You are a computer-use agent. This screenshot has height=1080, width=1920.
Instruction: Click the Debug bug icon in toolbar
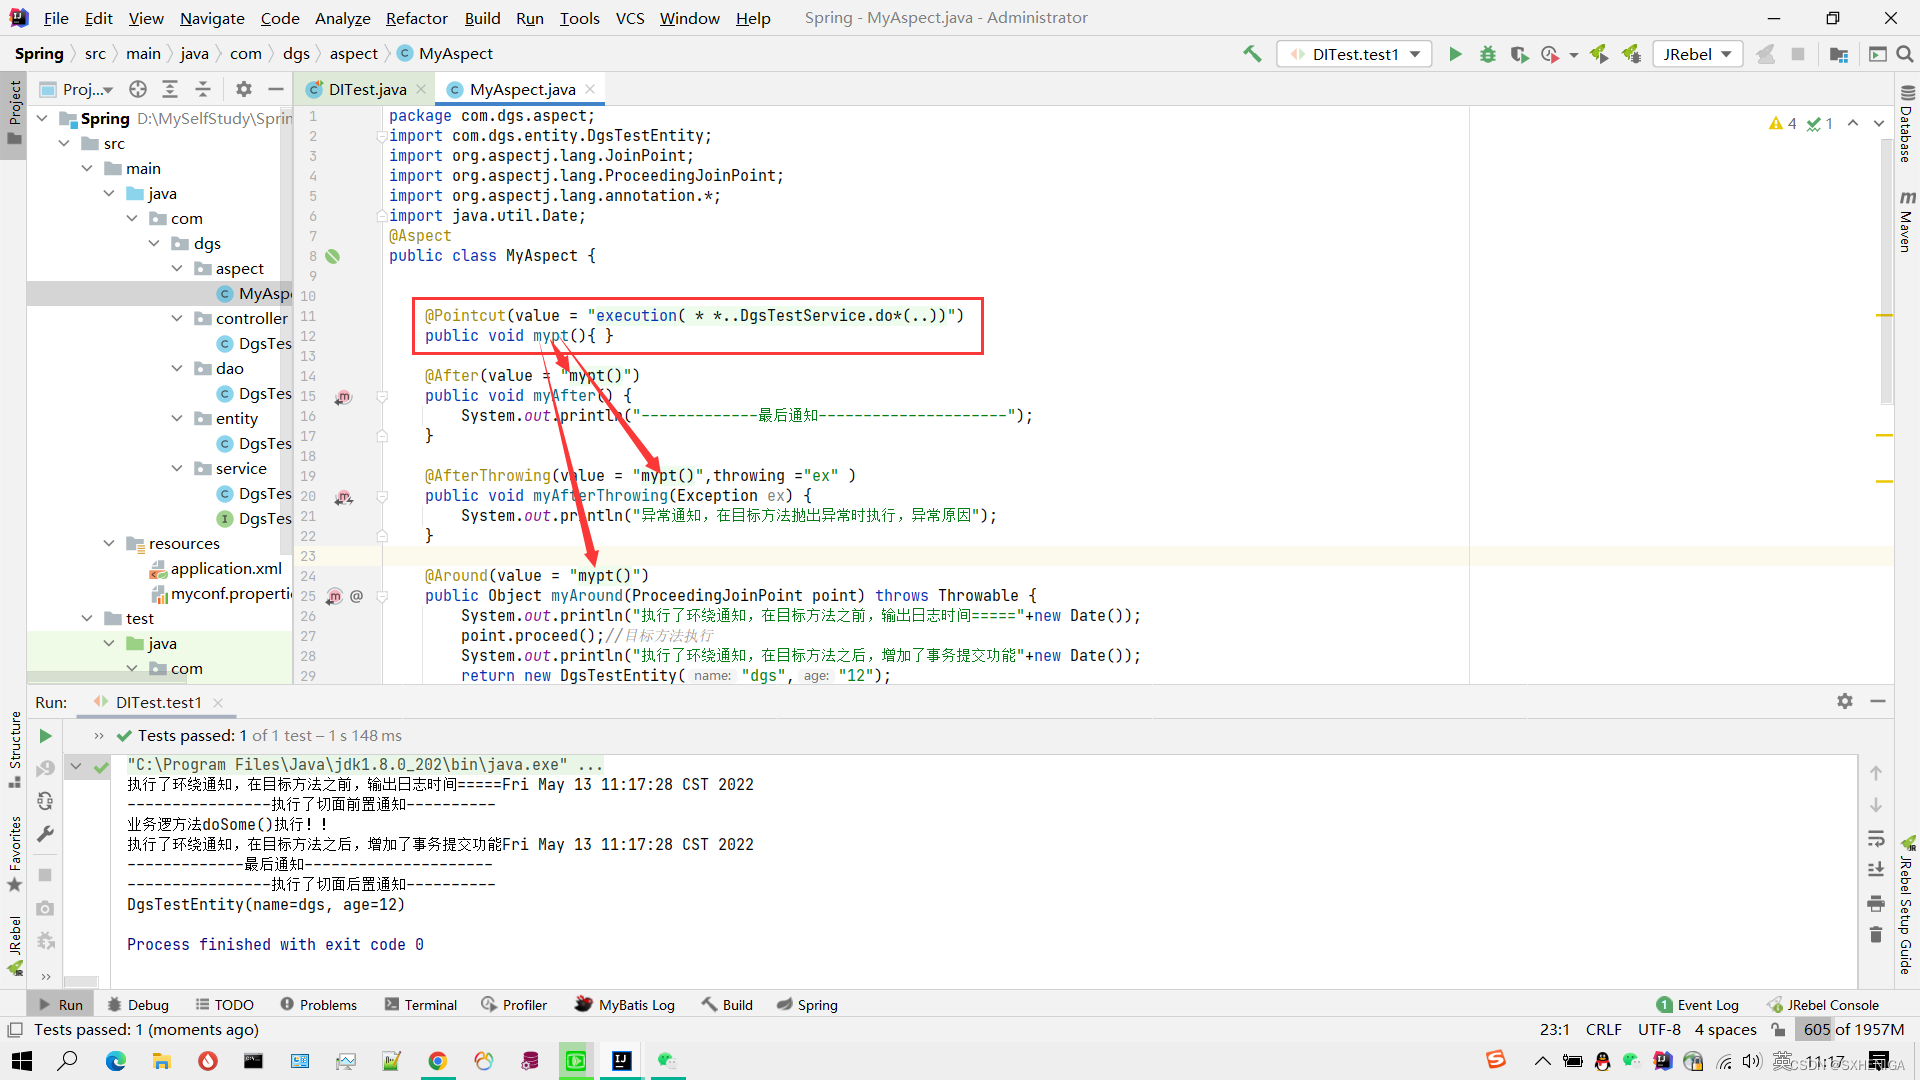click(1488, 54)
